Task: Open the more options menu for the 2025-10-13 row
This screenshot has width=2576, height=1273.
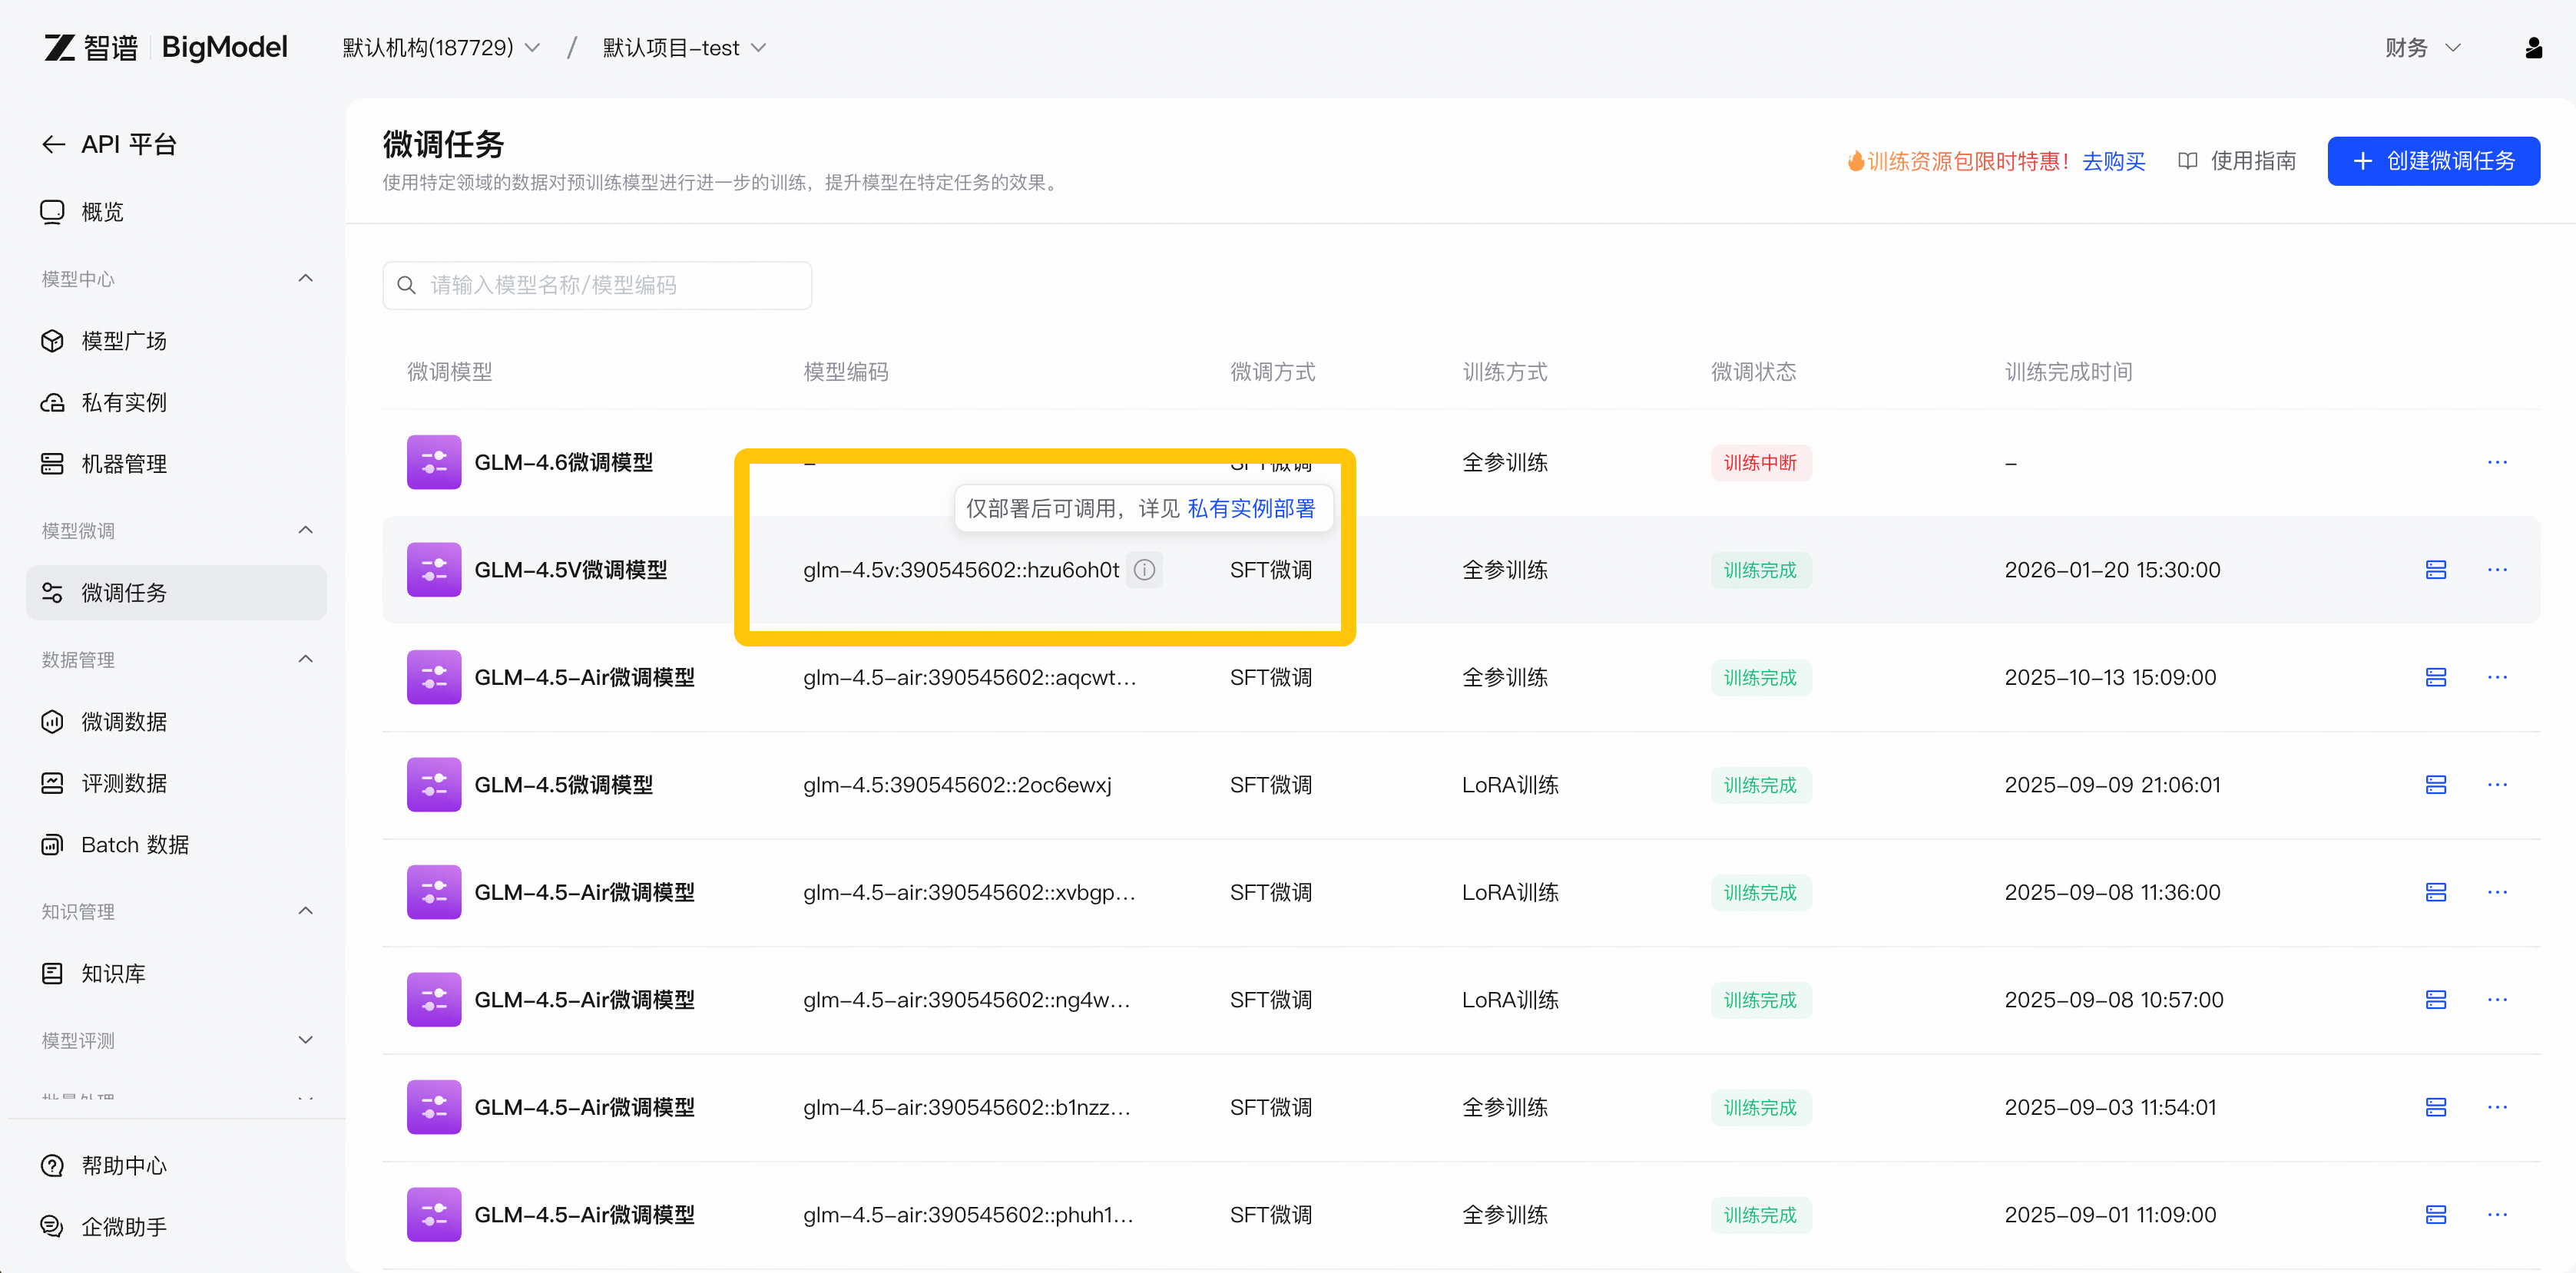Action: coord(2496,678)
